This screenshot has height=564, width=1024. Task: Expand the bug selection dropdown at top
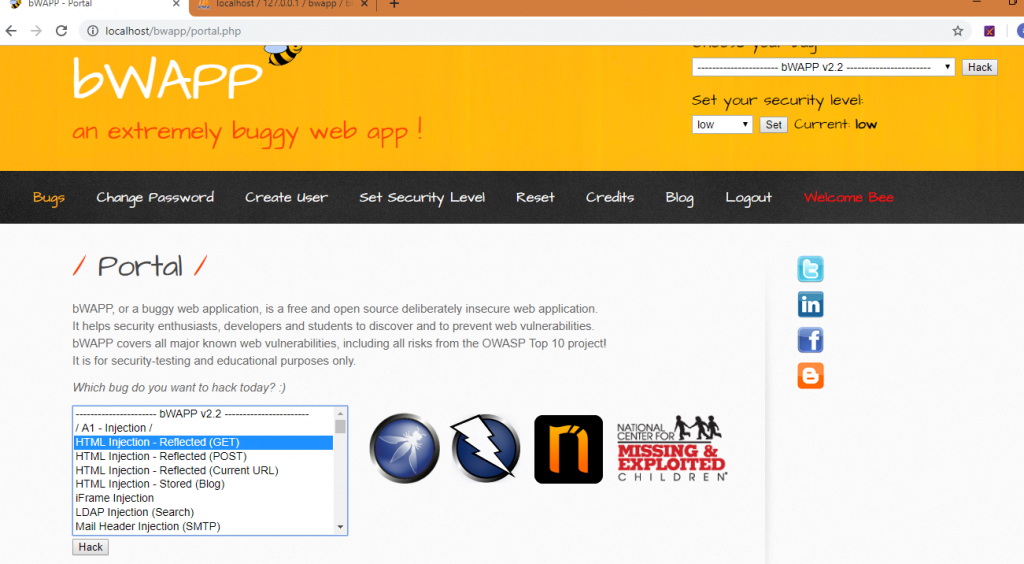point(823,67)
